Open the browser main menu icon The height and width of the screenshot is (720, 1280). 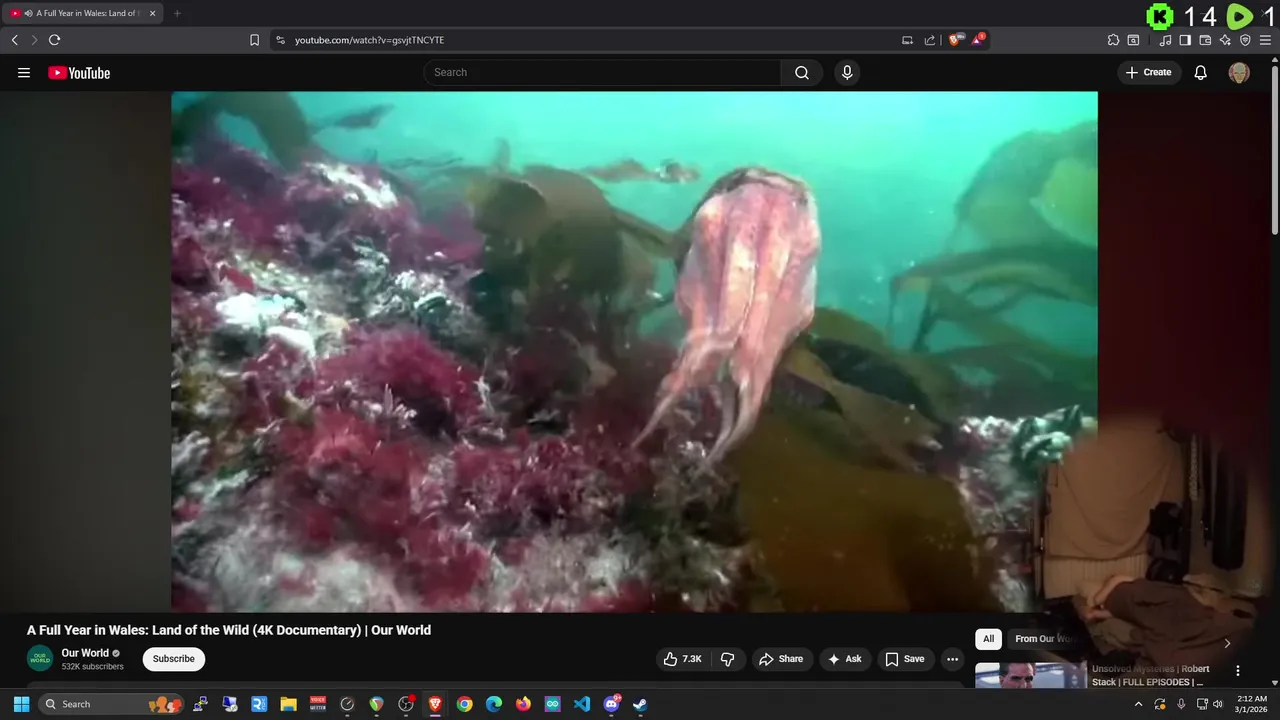point(1265,40)
